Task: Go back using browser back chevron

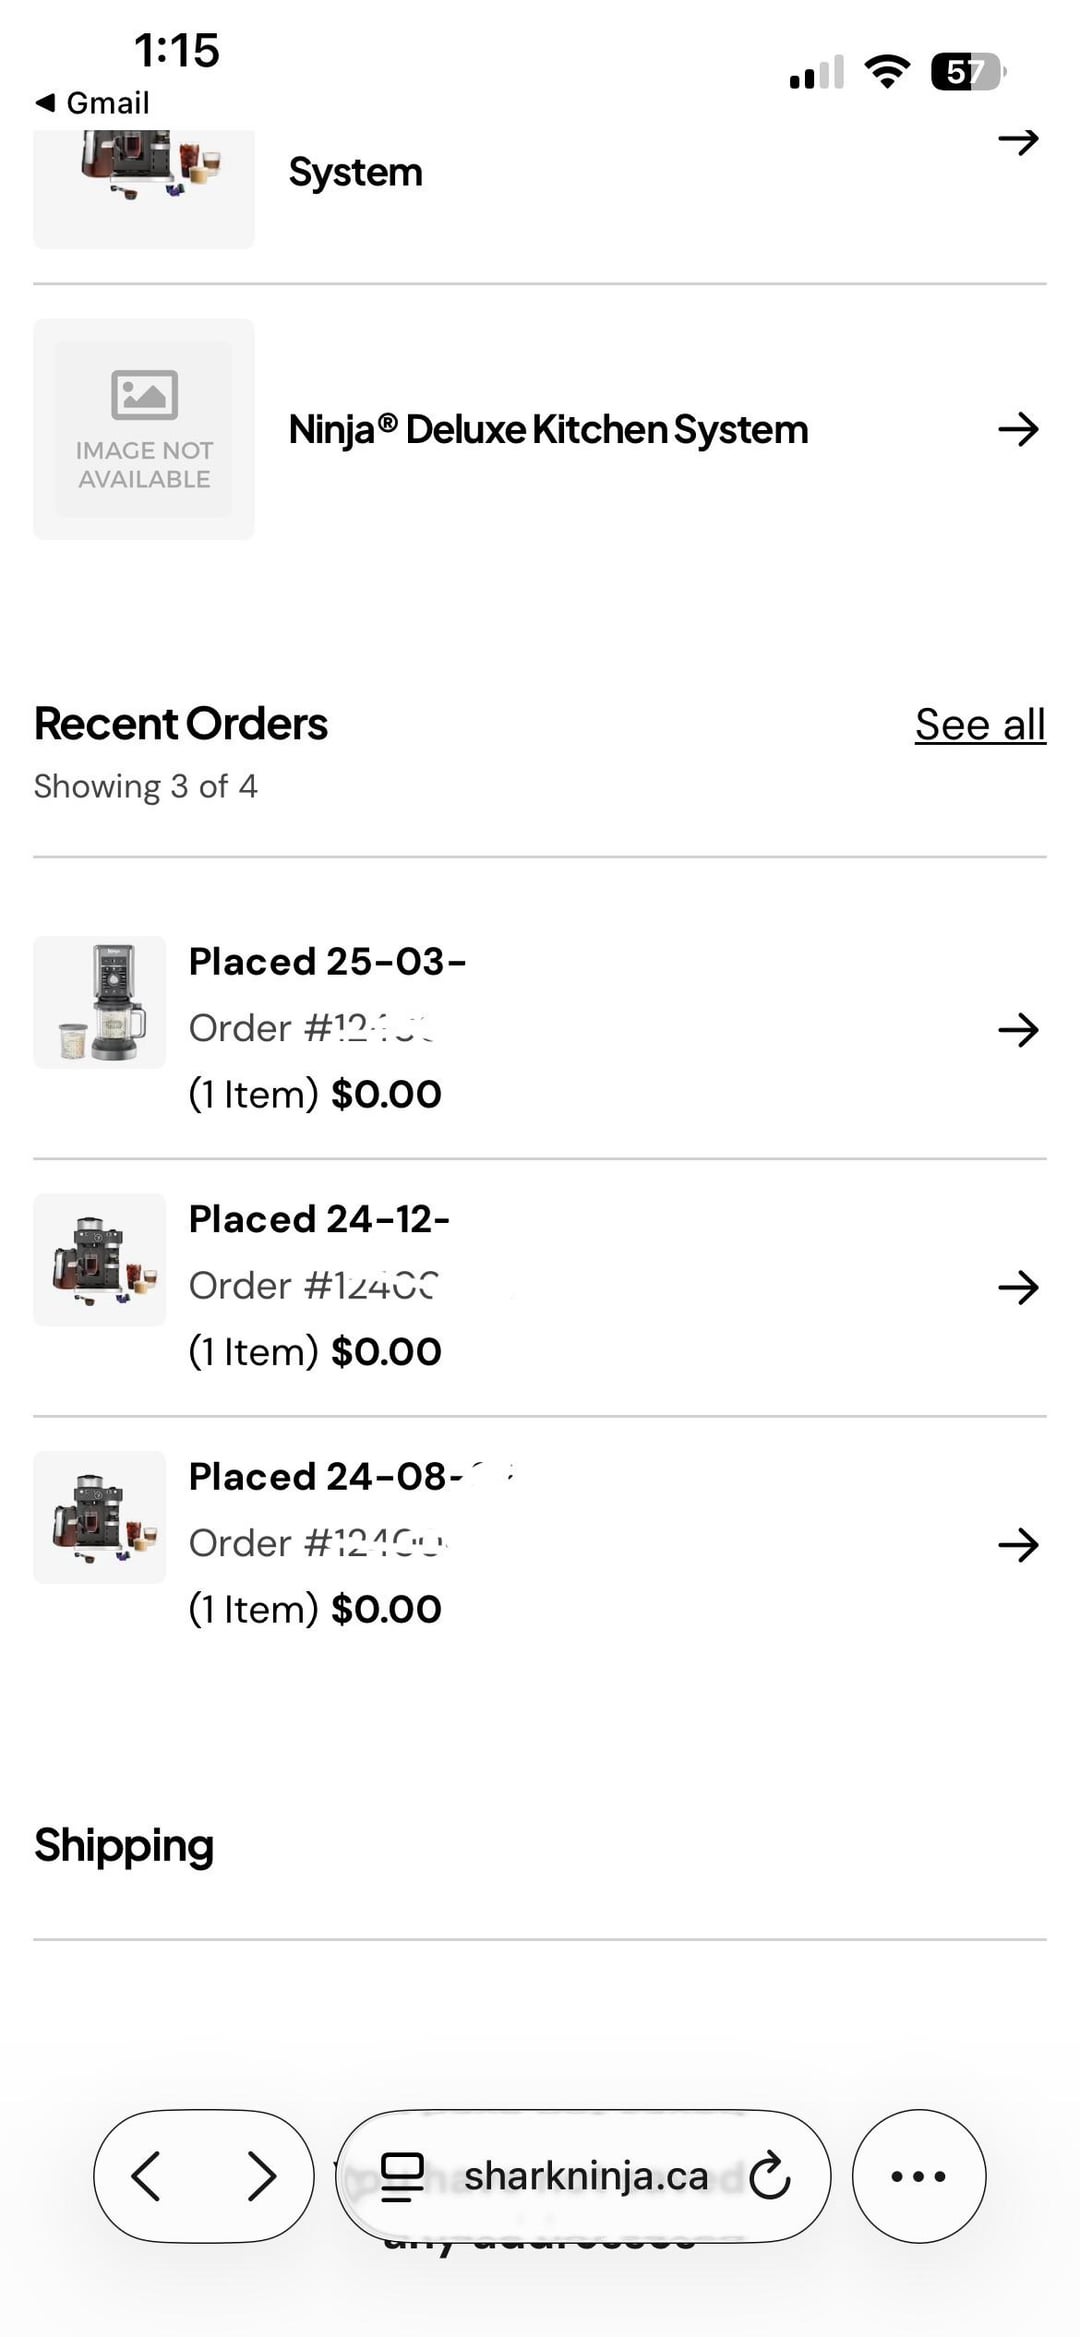Action: tap(147, 2177)
